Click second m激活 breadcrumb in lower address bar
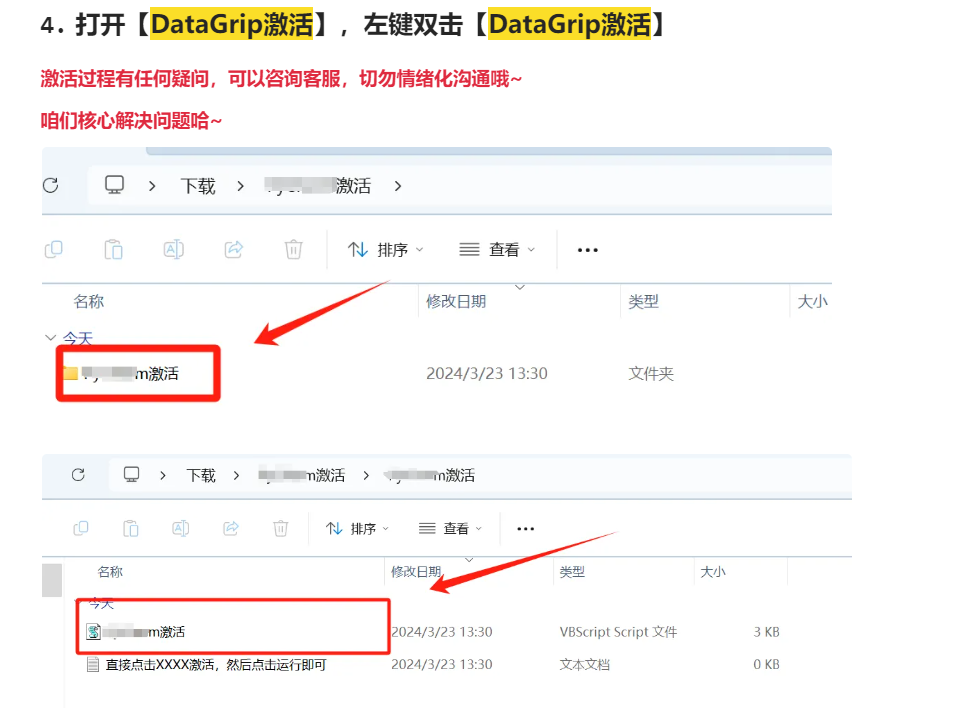The width and height of the screenshot is (974, 716). [429, 475]
